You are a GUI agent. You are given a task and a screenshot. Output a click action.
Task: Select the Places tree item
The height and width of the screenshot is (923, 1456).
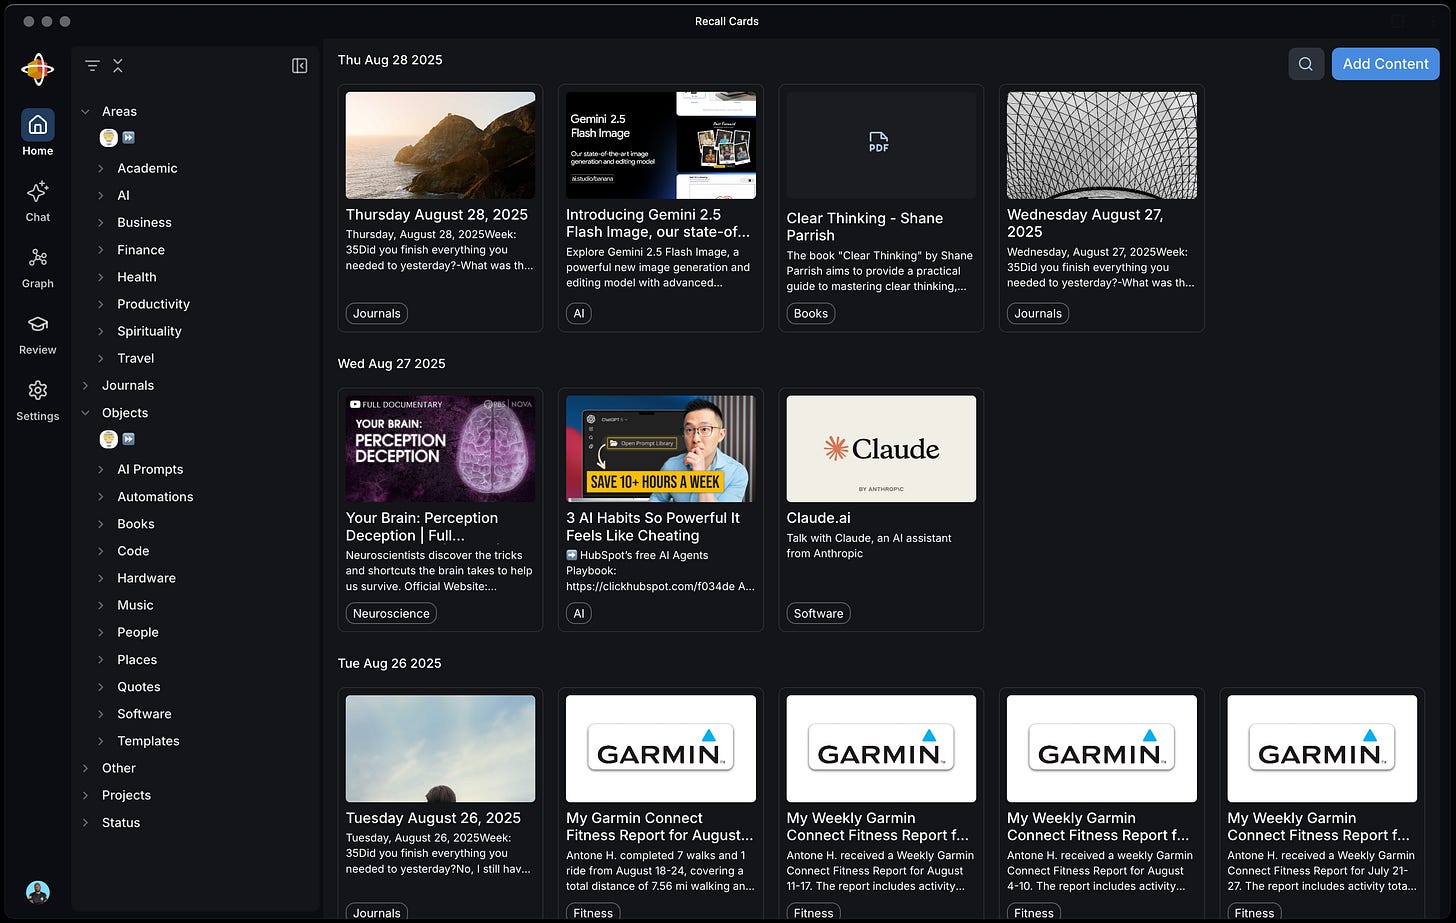[137, 660]
